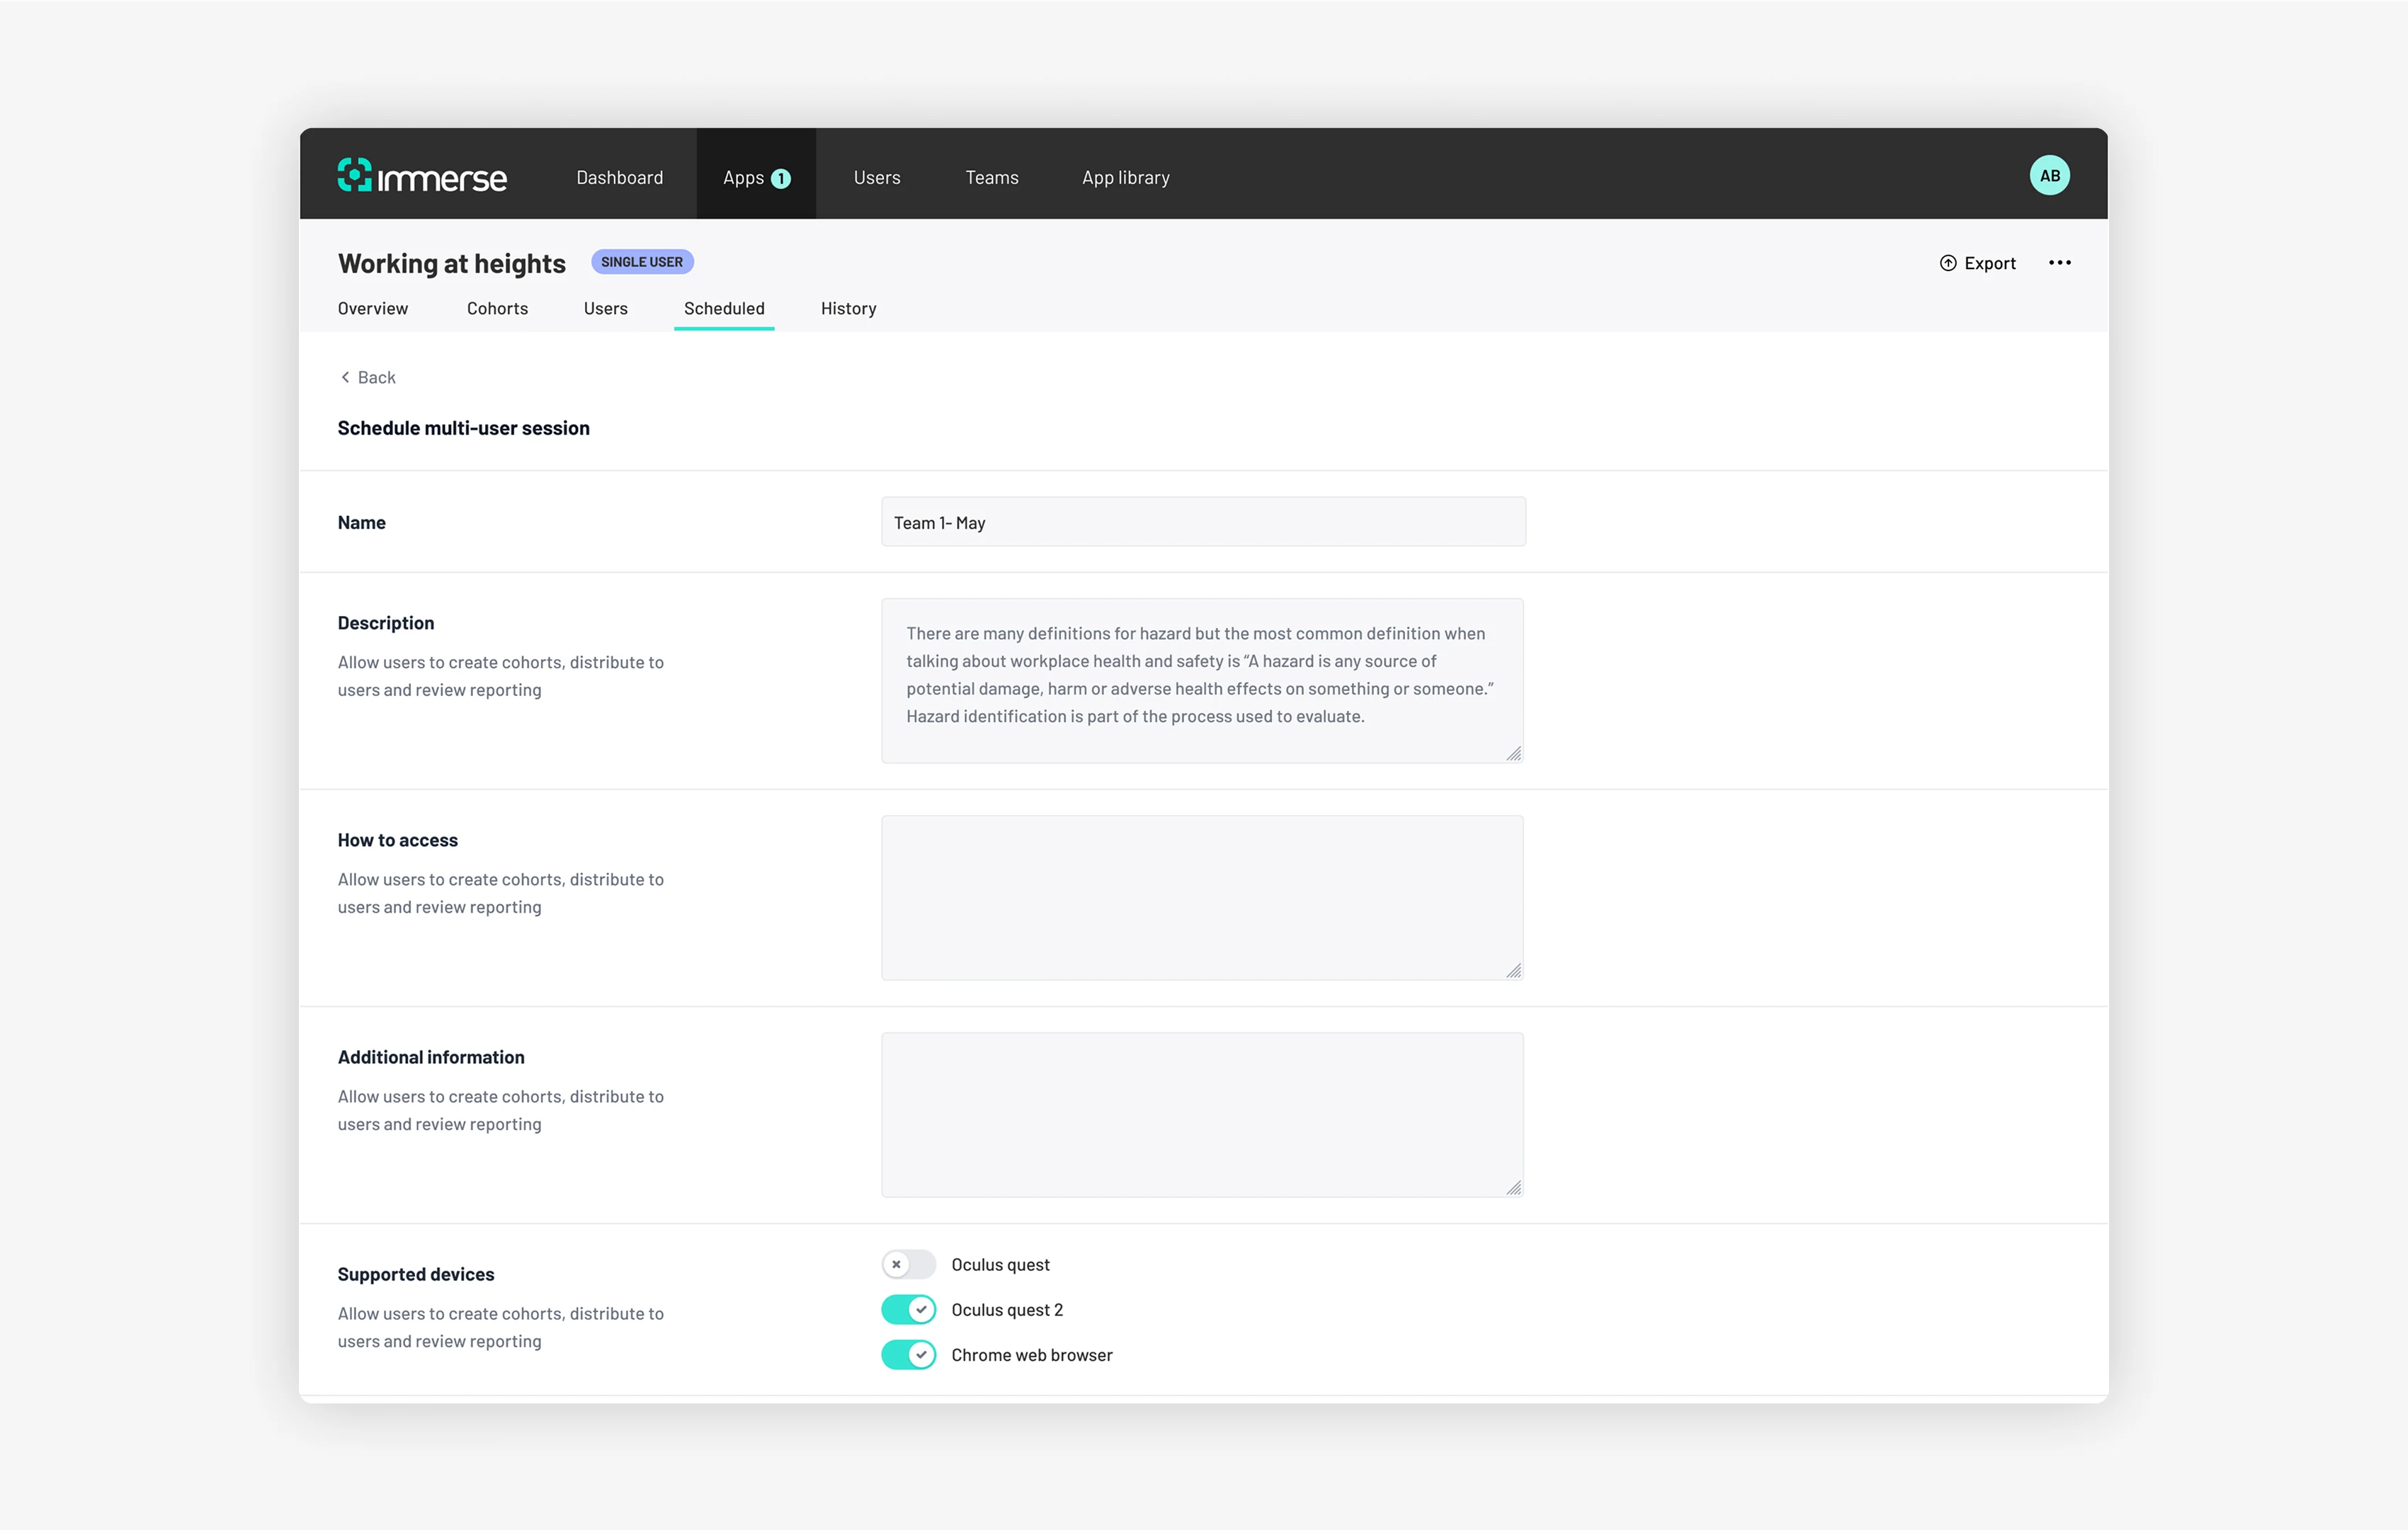Go Back to the previous page
This screenshot has width=2408, height=1530.
click(367, 377)
